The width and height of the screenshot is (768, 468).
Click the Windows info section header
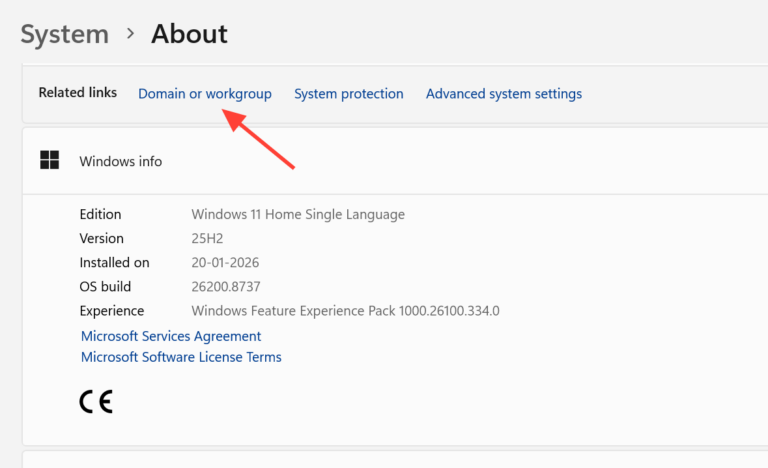[x=395, y=161]
